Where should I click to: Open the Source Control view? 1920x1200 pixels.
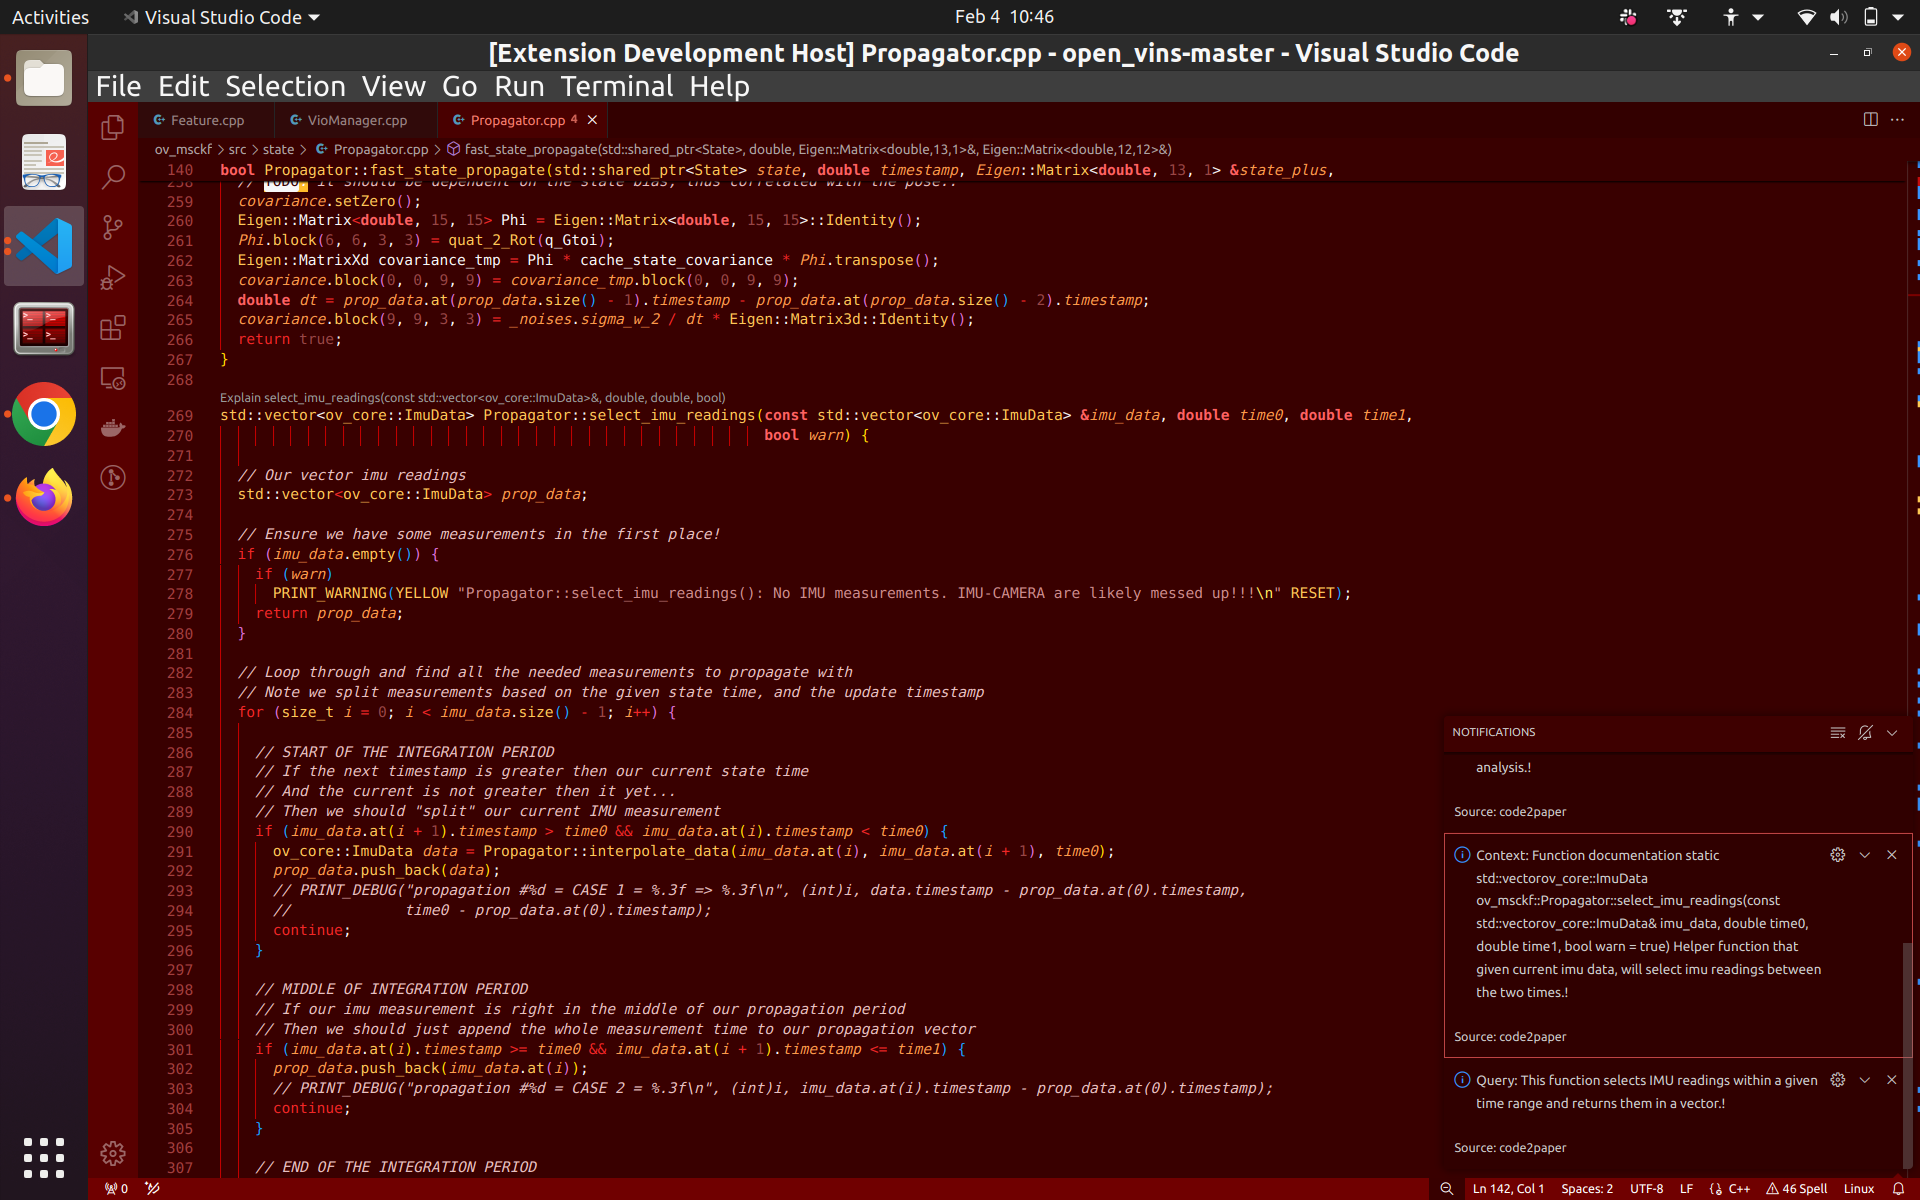click(113, 228)
